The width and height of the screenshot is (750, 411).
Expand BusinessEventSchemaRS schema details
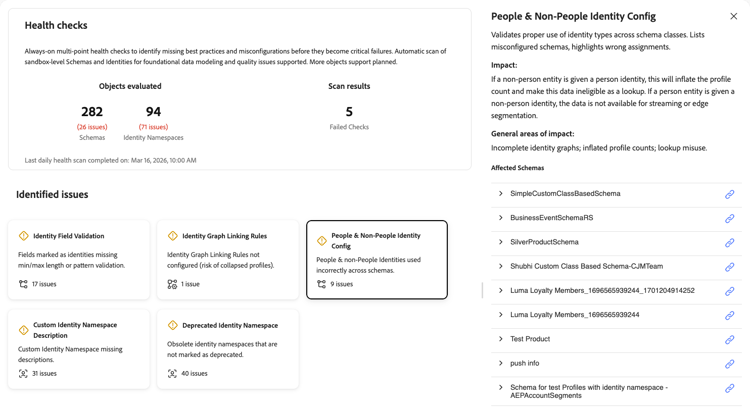click(501, 218)
